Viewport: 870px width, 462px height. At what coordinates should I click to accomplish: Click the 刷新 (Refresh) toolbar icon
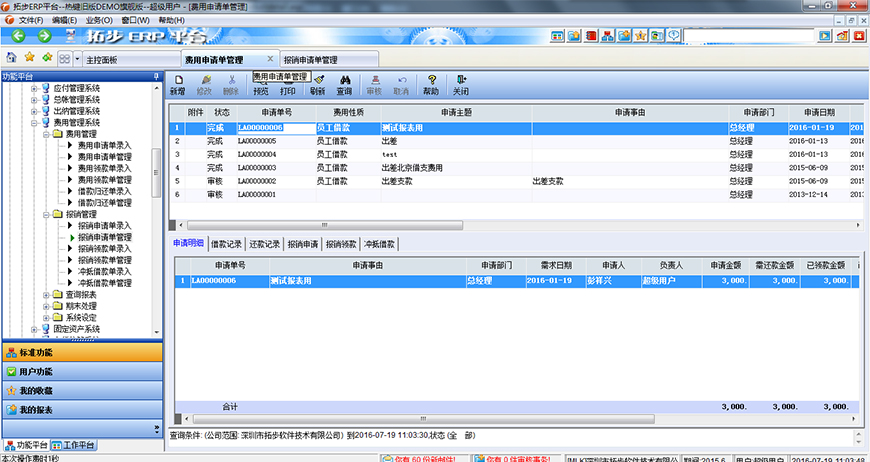[x=318, y=84]
